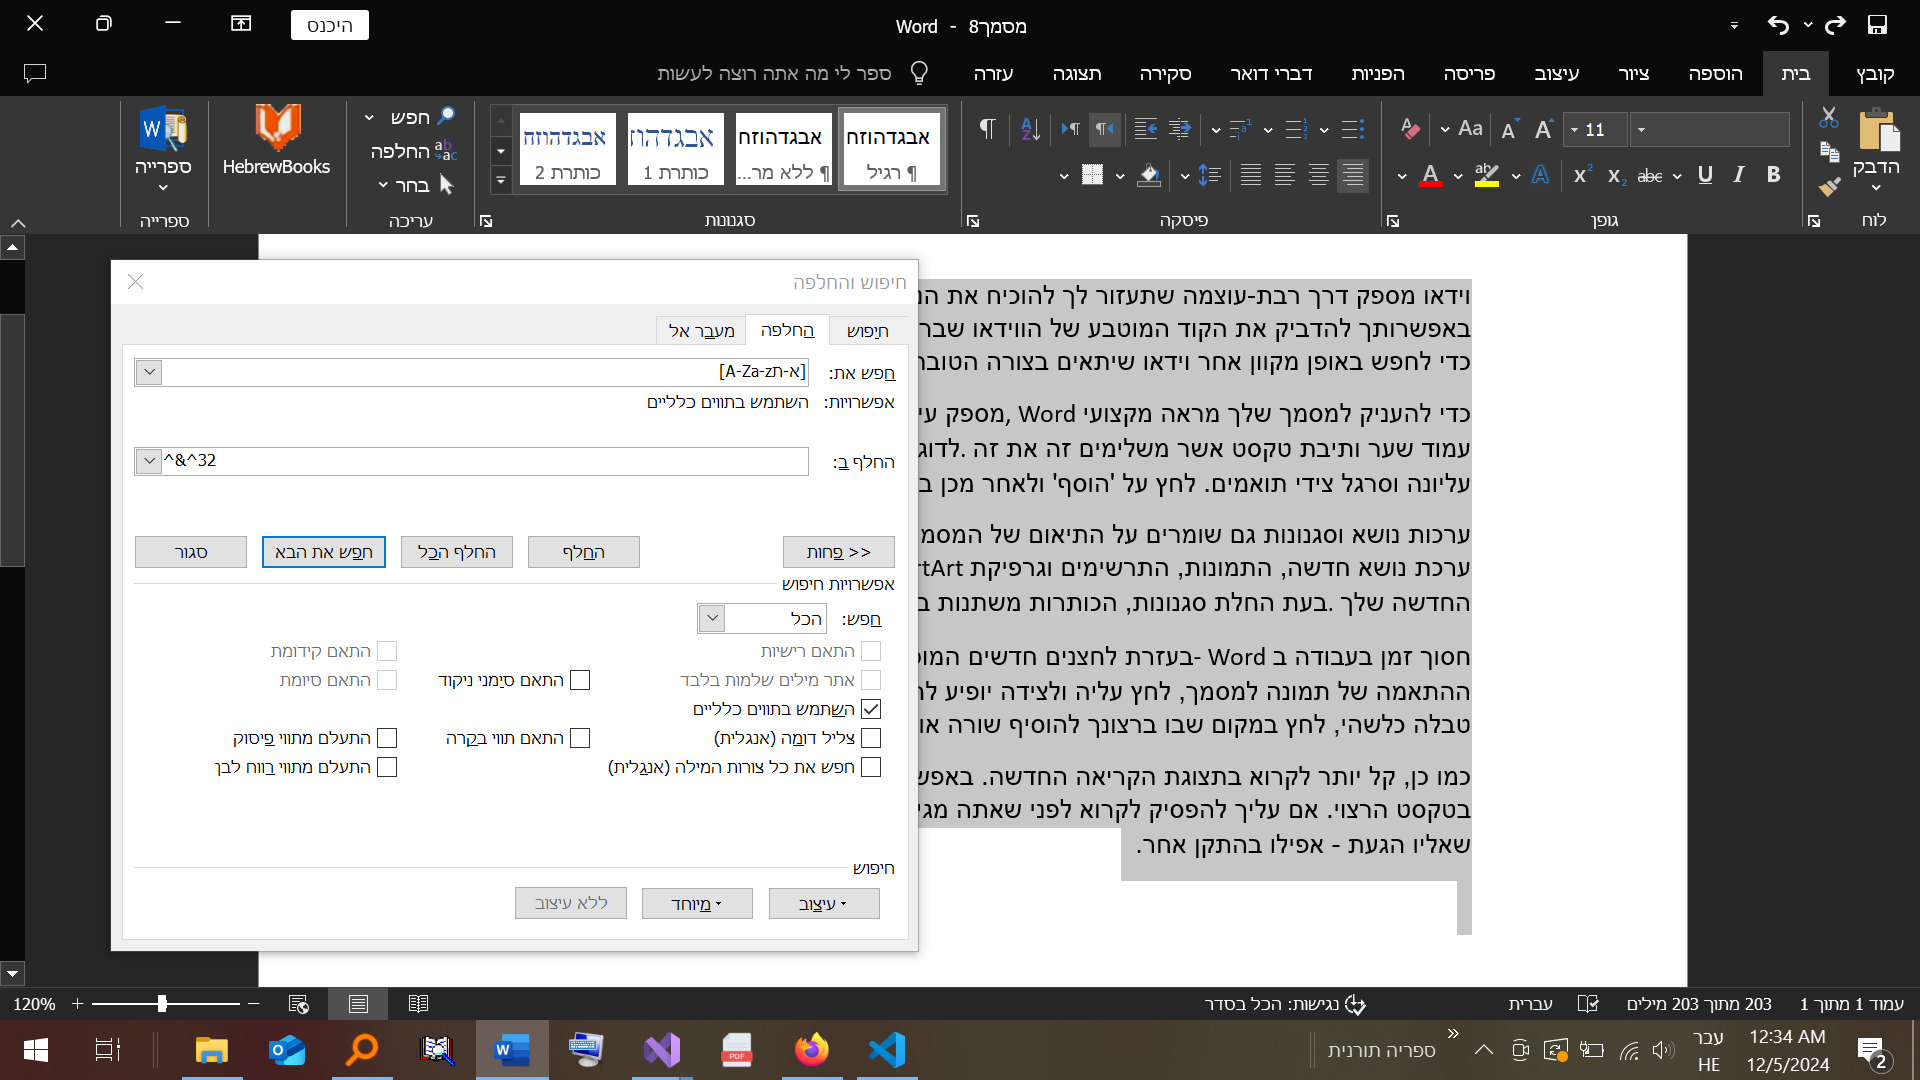Open Firefox from the taskbar
The image size is (1920, 1080).
(812, 1050)
